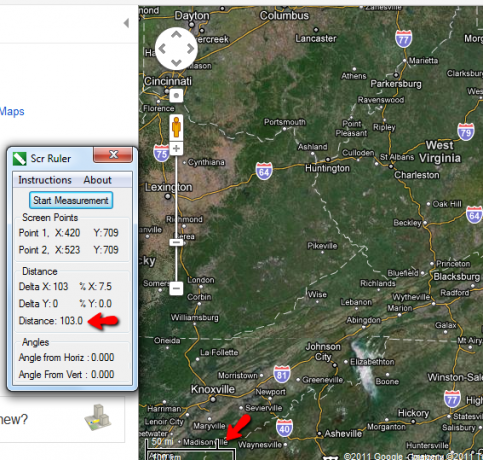Click the Knoxville city label on the map

point(213,389)
